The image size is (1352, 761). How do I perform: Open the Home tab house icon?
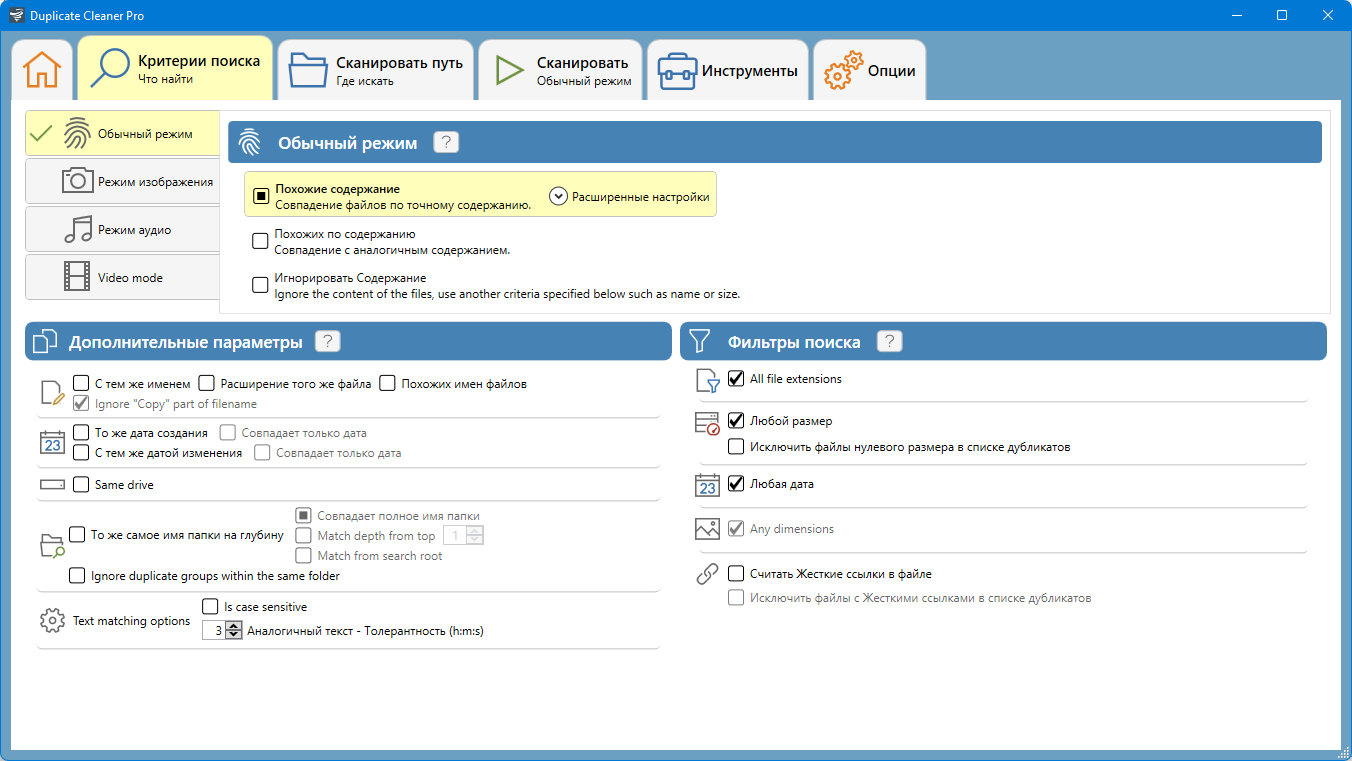click(42, 70)
